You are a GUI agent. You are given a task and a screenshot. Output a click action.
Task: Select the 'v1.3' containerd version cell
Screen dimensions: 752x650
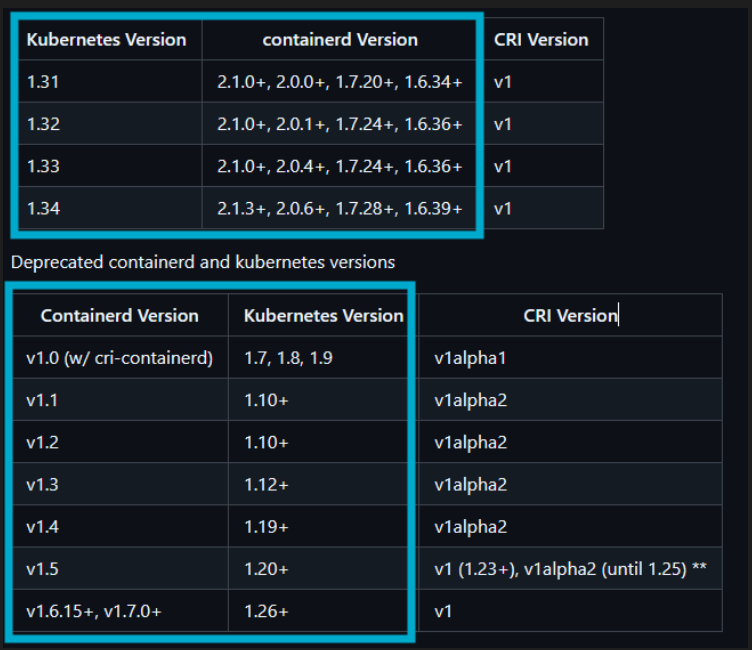(120, 484)
